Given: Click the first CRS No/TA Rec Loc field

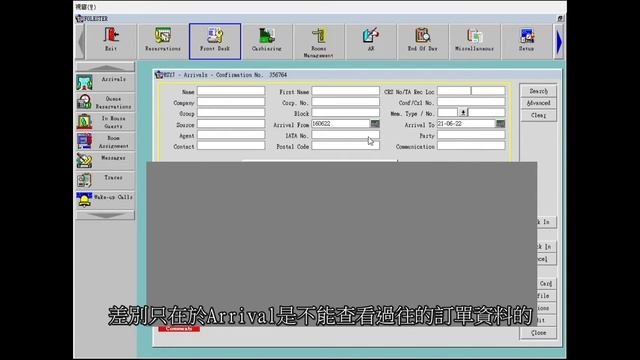Looking at the screenshot, I should (x=454, y=91).
